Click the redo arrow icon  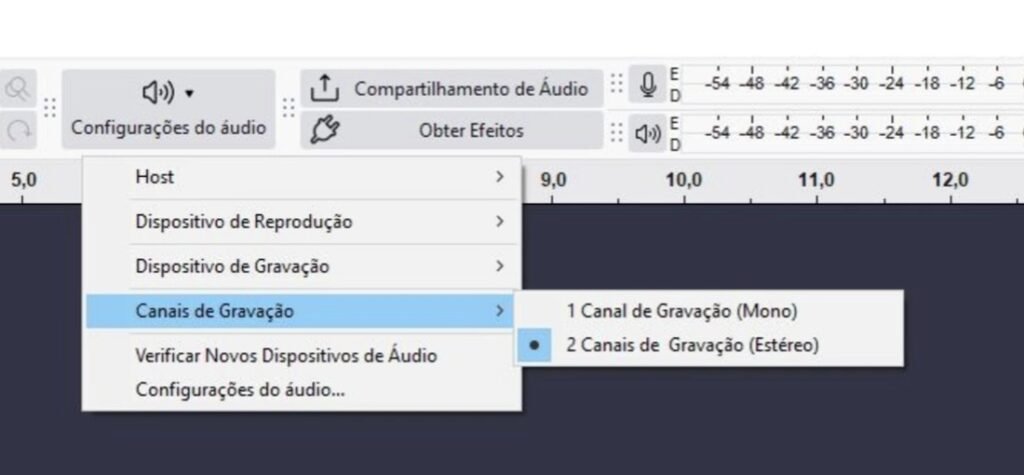point(17,131)
